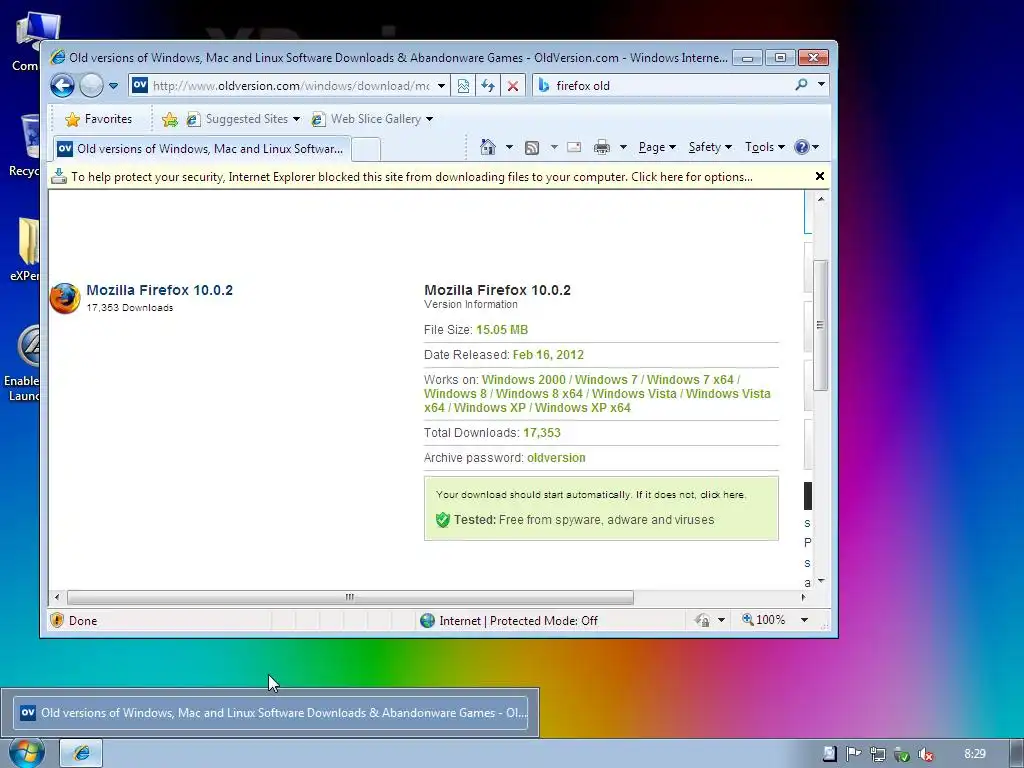Open the Windows Start orb
The image size is (1024, 768).
[x=26, y=753]
